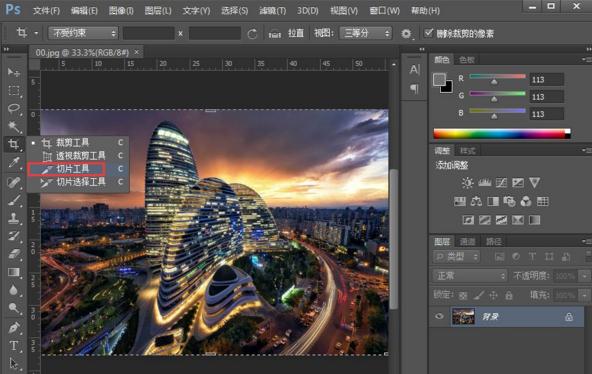Select the Move tool
The height and width of the screenshot is (374, 592).
[x=14, y=72]
